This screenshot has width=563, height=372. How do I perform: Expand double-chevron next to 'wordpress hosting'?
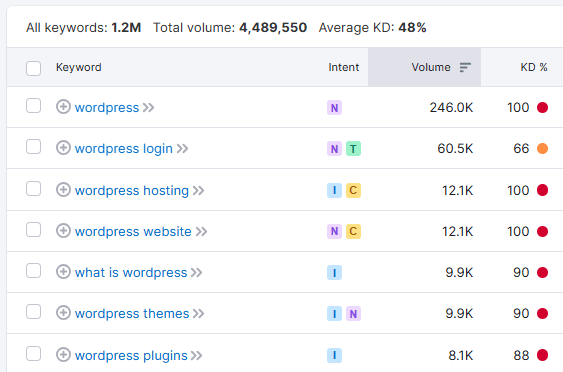point(198,190)
